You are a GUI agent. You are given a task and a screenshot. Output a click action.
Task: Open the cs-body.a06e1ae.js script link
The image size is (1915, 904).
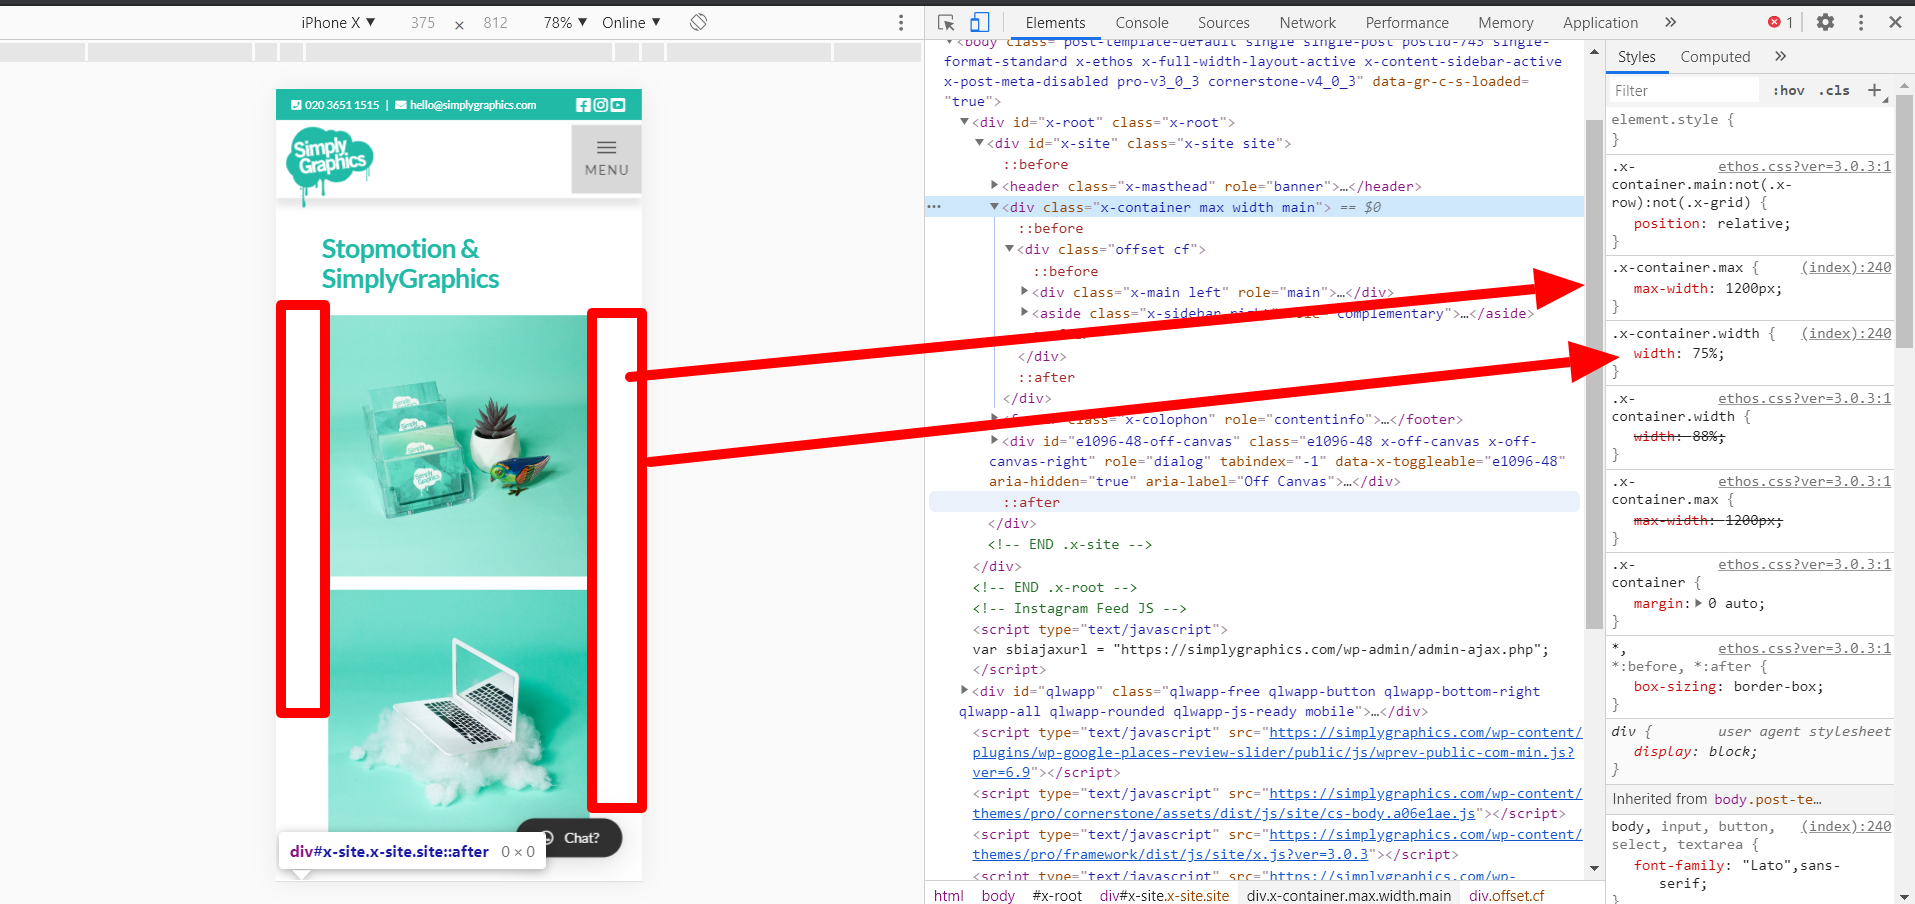click(1277, 803)
